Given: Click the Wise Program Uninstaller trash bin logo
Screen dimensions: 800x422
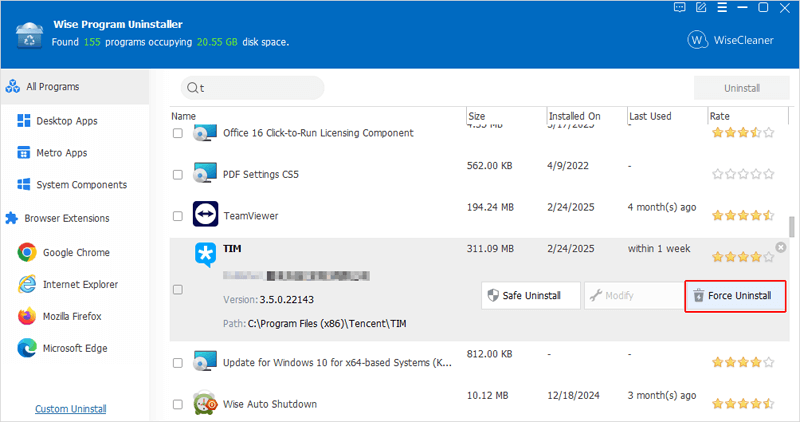Looking at the screenshot, I should coord(30,35).
